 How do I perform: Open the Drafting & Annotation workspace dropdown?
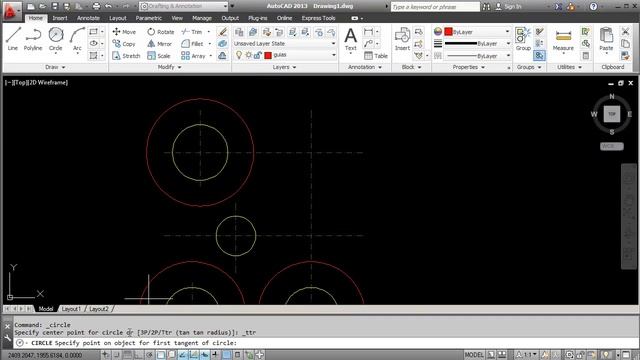coord(184,6)
